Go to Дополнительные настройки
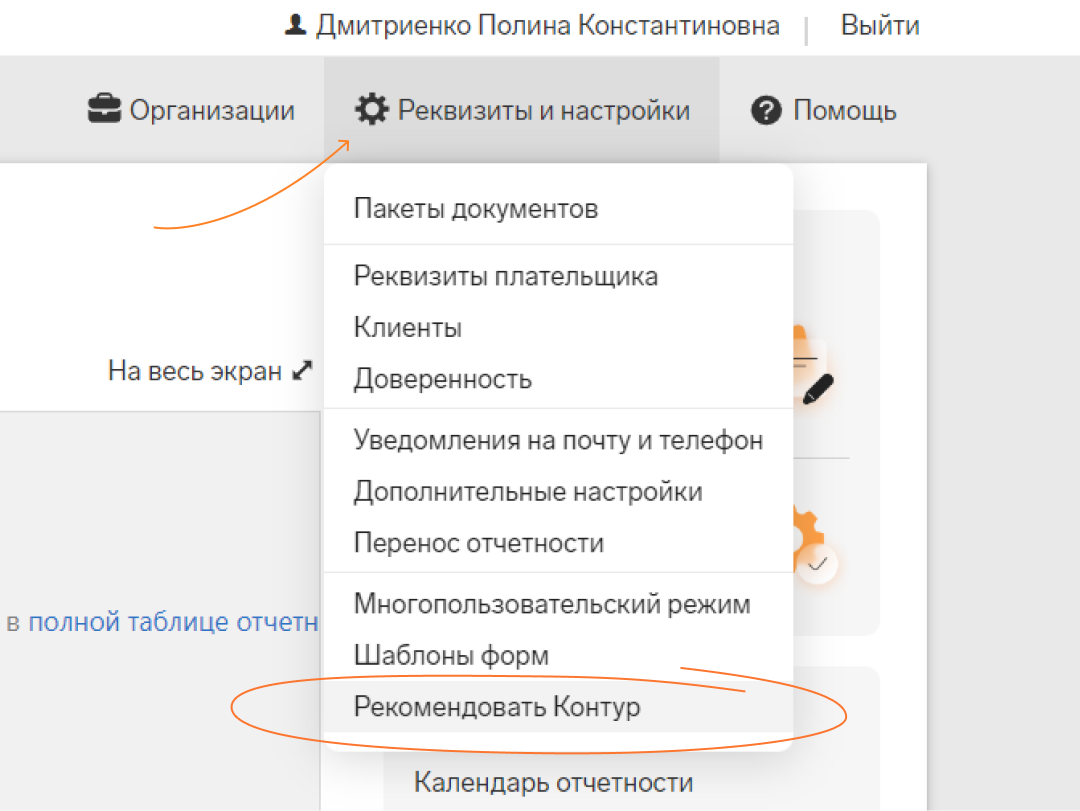Viewport: 1080px width, 811px height. [x=528, y=492]
